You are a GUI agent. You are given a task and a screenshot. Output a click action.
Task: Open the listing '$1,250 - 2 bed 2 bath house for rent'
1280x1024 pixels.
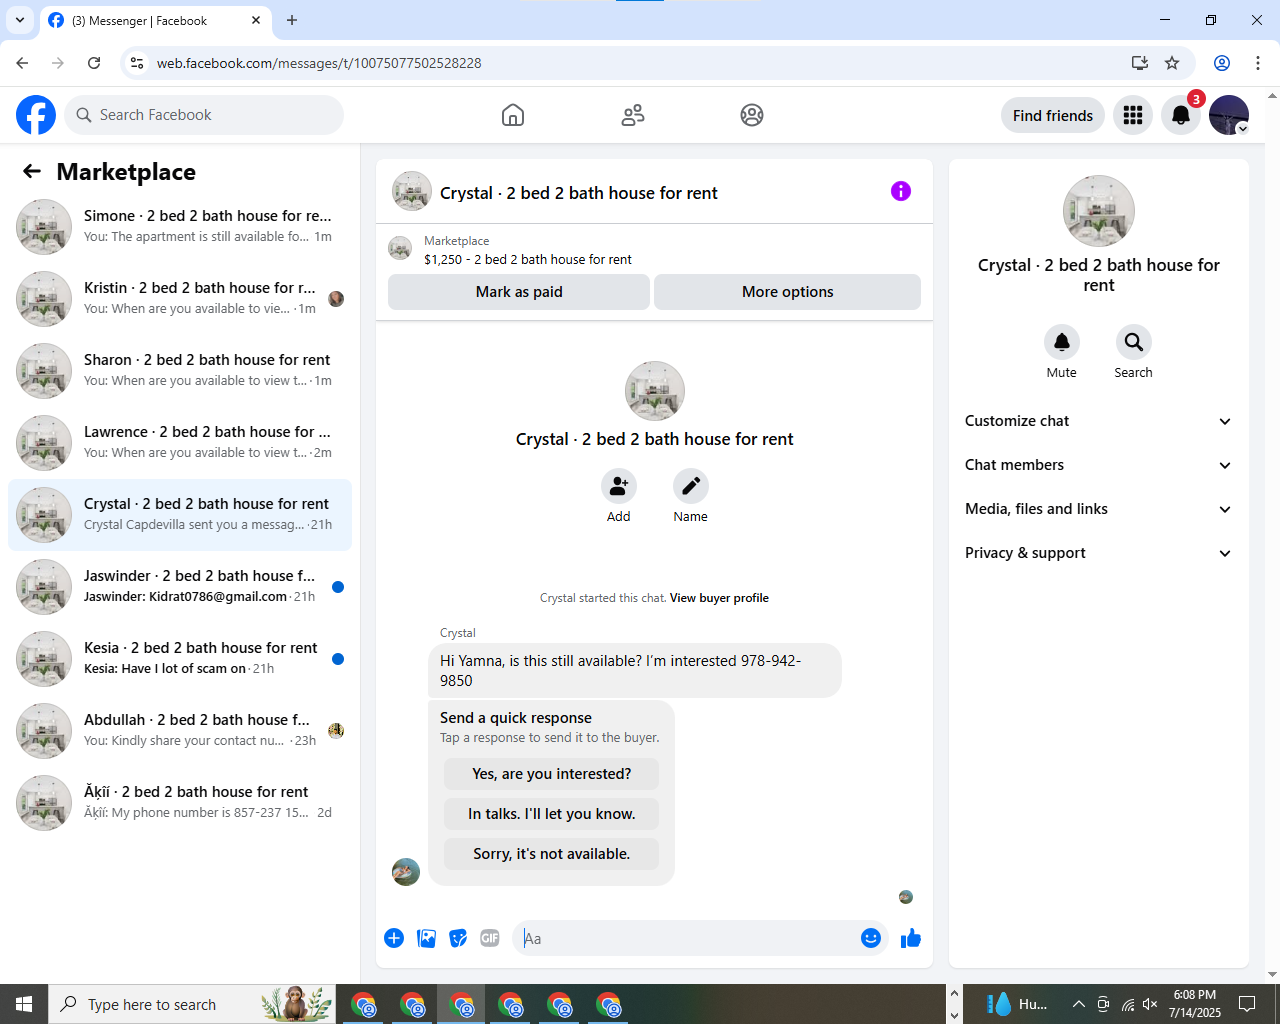(x=527, y=259)
